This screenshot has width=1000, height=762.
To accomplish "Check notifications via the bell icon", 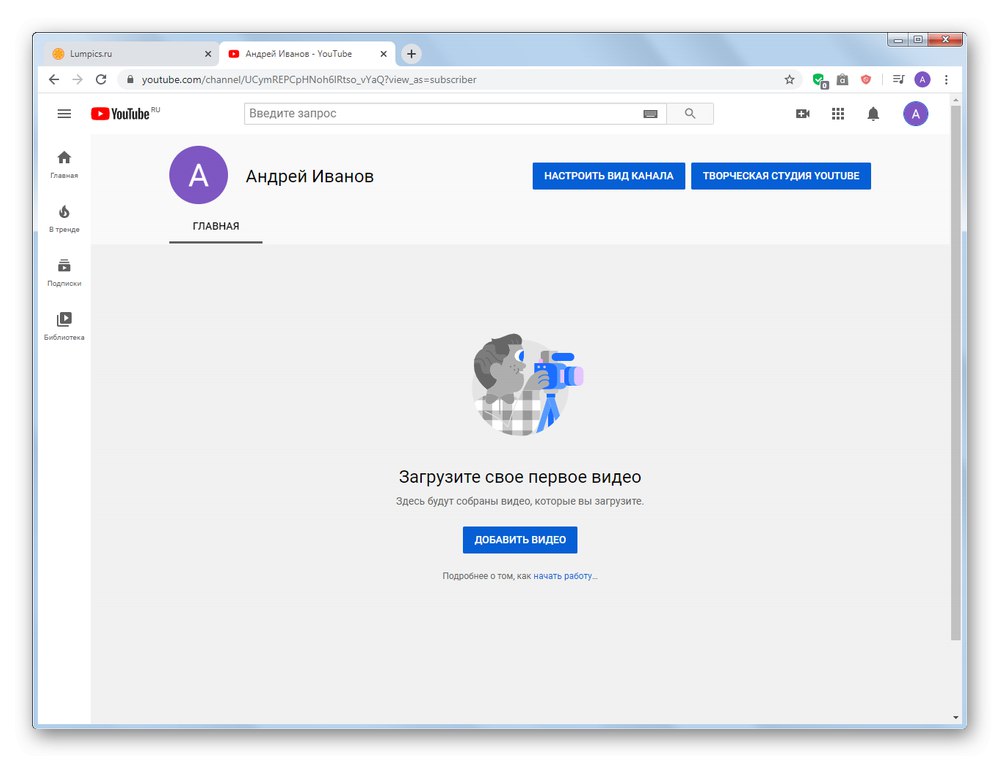I will tap(872, 113).
